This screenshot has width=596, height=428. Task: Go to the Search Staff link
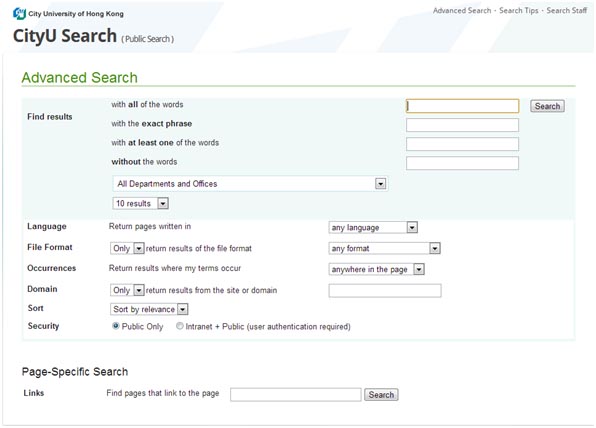pos(566,11)
